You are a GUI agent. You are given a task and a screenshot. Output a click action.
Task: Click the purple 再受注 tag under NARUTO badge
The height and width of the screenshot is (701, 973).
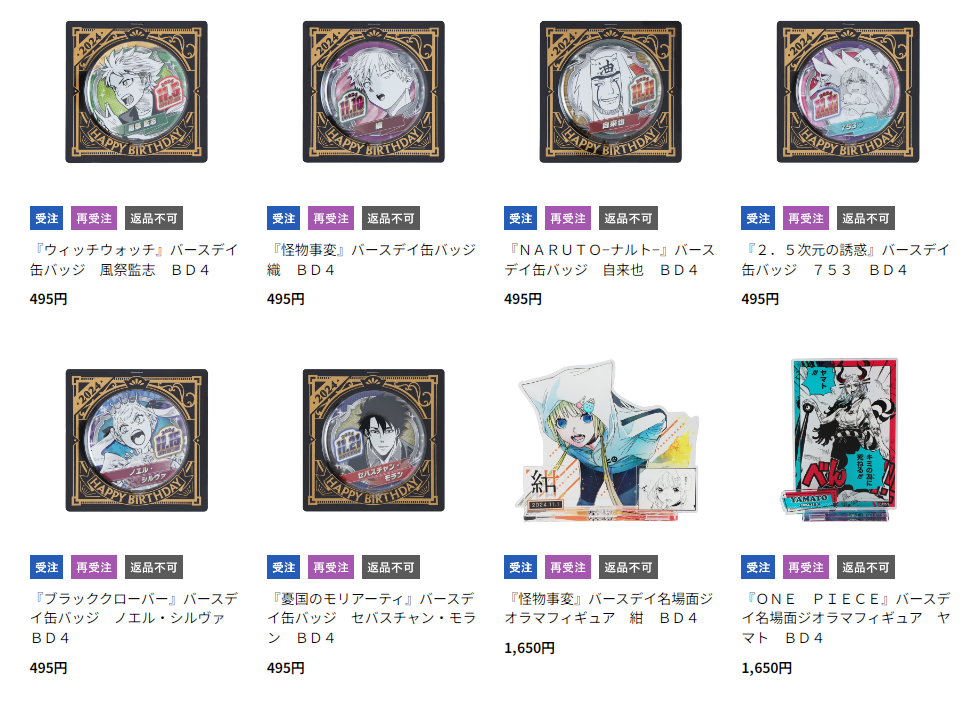[568, 218]
